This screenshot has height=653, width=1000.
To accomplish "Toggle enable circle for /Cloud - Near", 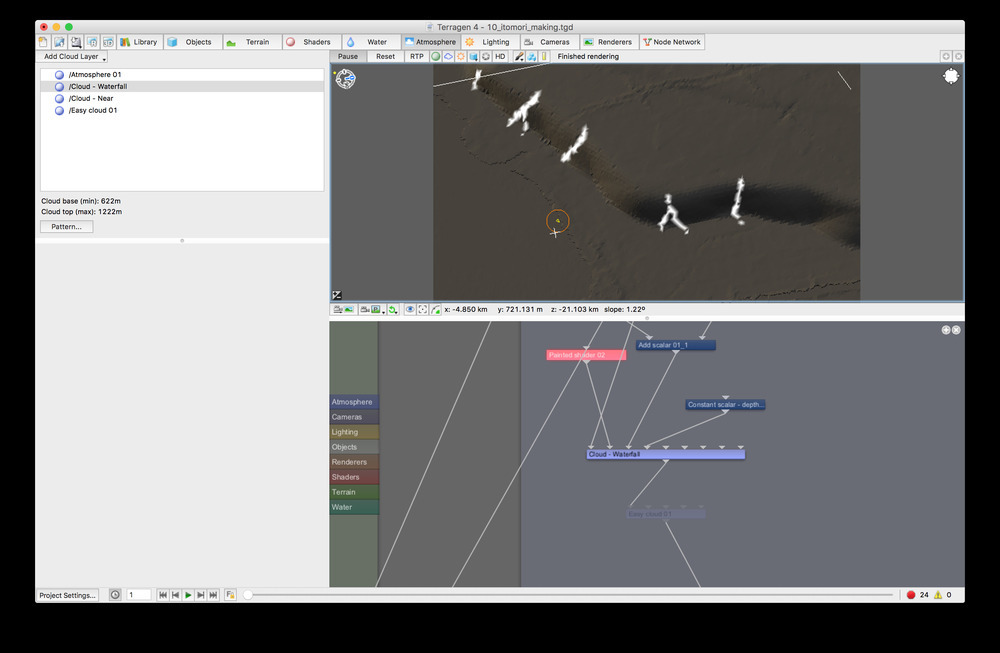I will [x=59, y=98].
